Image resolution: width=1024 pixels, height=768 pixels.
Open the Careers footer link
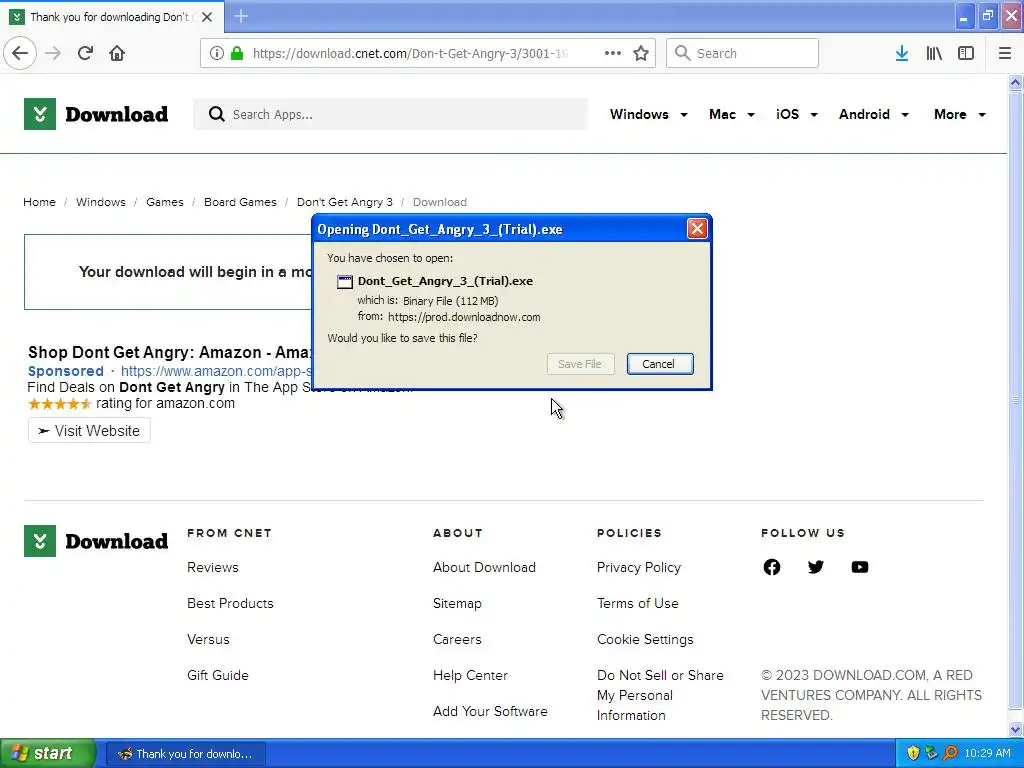point(457,639)
